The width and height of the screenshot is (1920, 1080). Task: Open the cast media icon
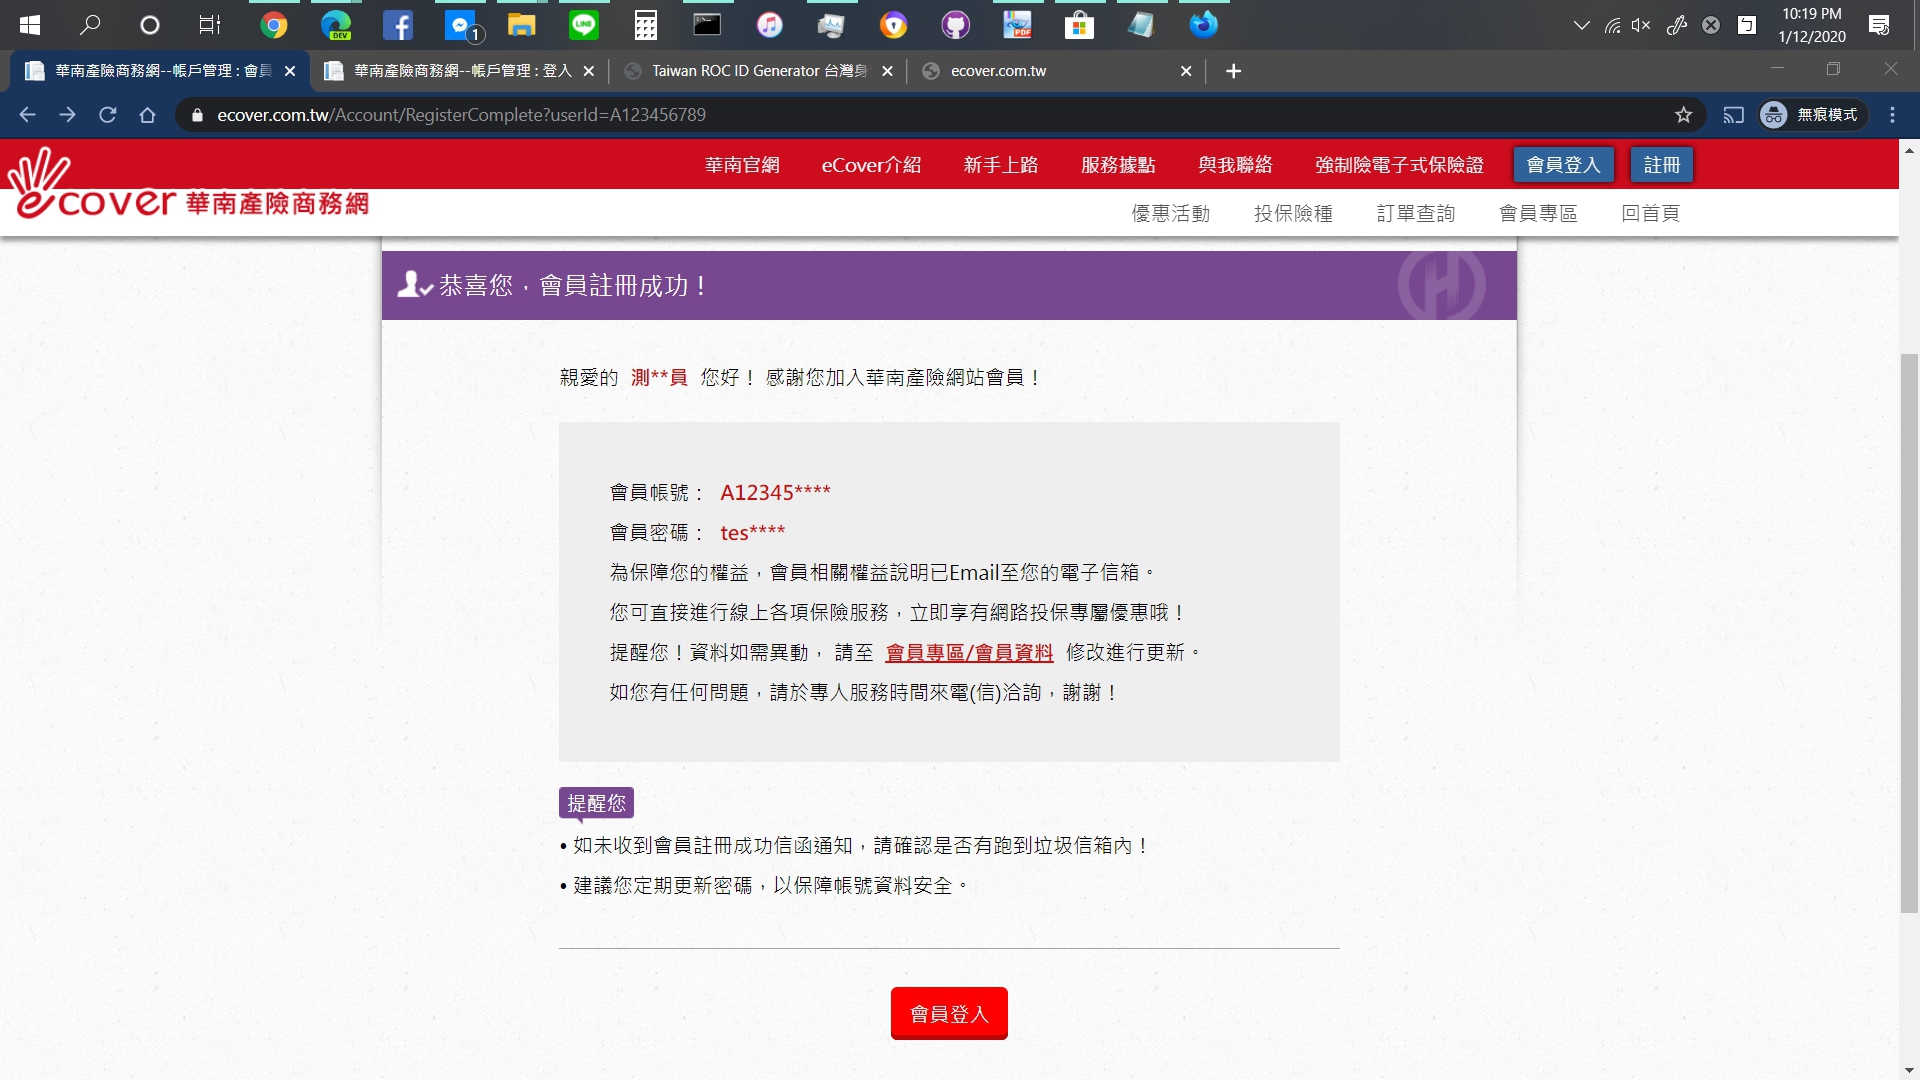coord(1733,115)
